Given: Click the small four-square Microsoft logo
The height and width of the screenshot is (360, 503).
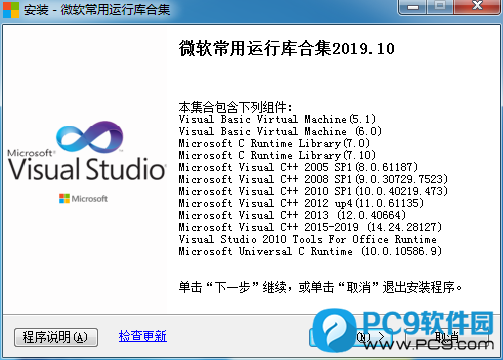Looking at the screenshot, I should pos(64,199).
